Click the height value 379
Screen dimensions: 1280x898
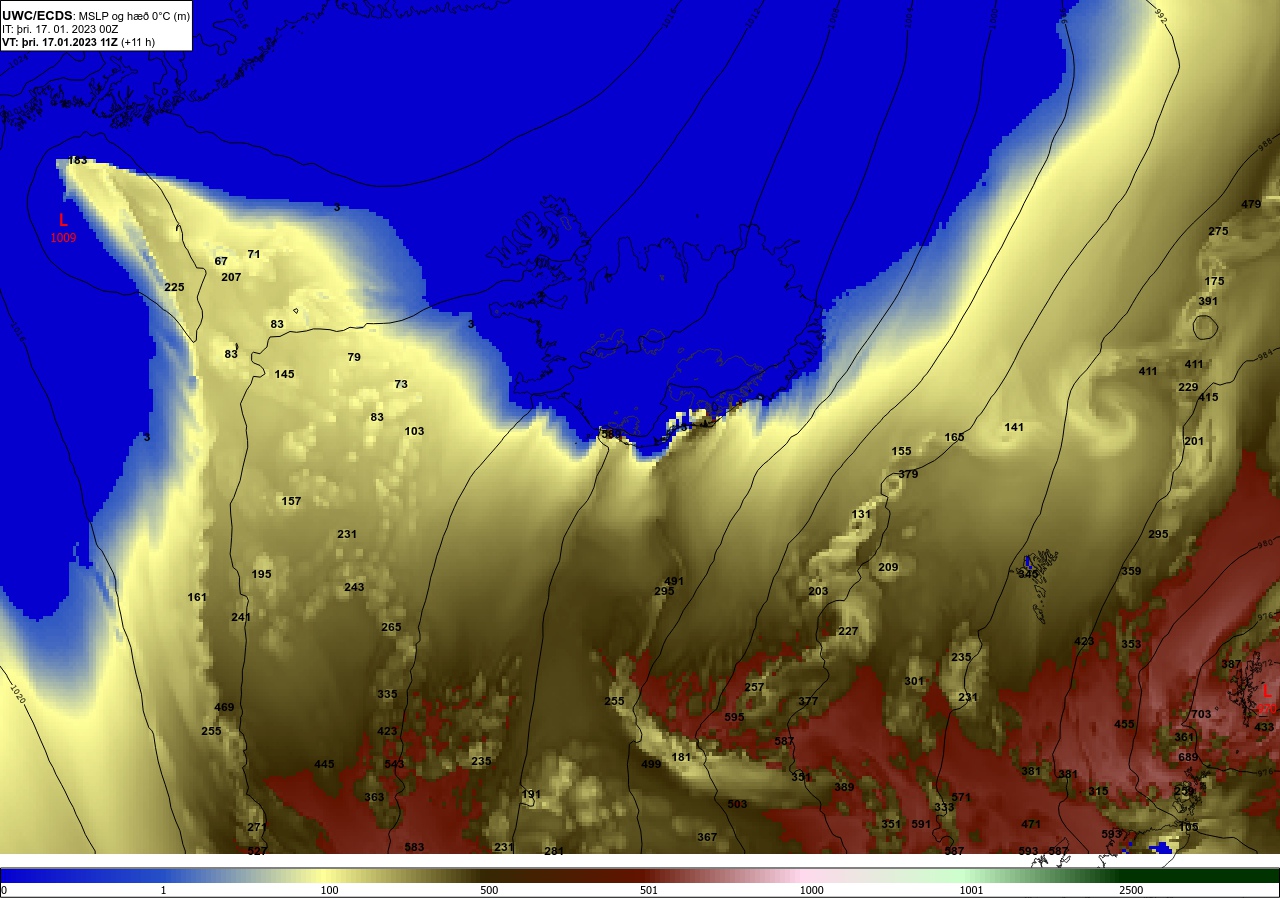tap(908, 475)
